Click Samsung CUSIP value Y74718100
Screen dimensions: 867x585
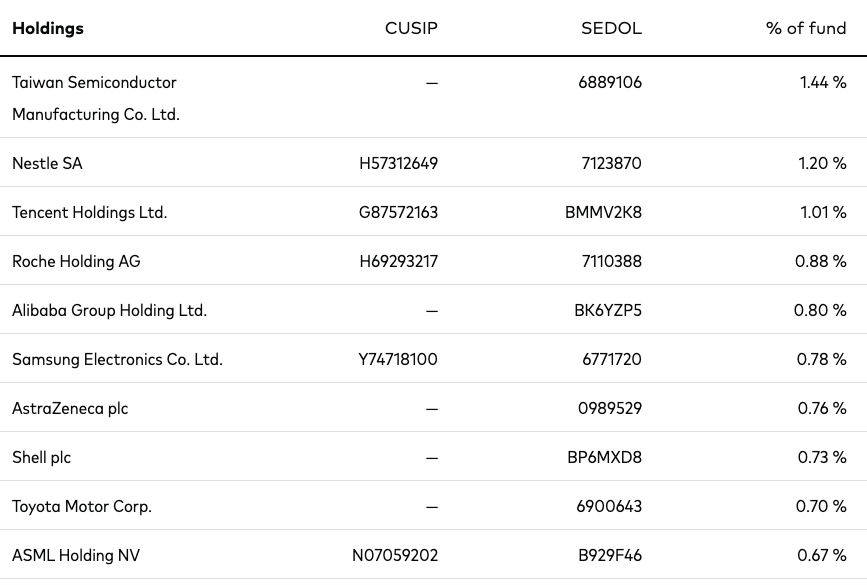(398, 359)
